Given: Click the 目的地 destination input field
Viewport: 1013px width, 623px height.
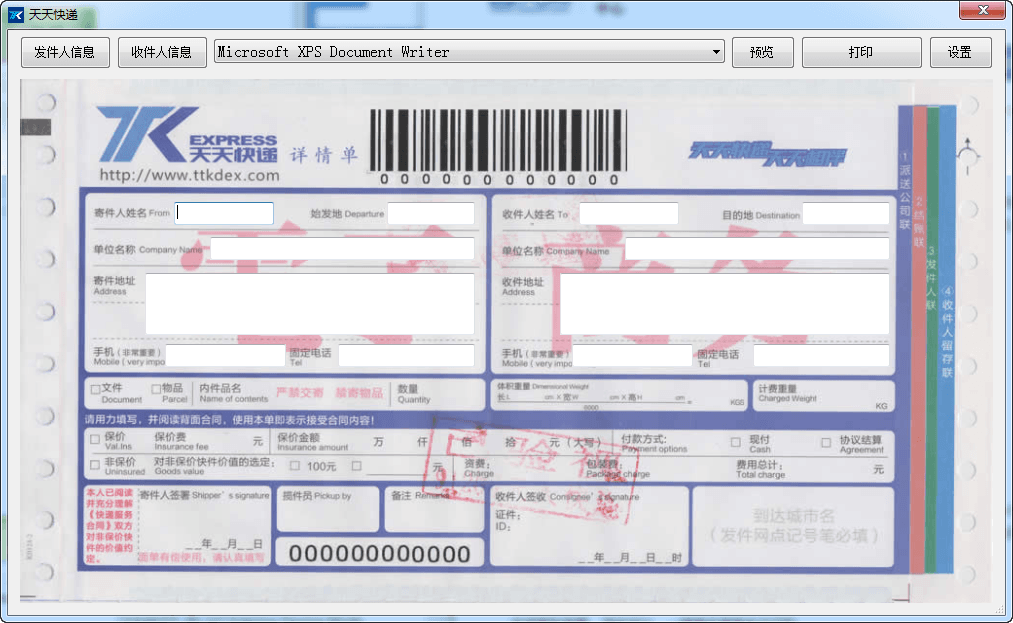Looking at the screenshot, I should point(845,213).
